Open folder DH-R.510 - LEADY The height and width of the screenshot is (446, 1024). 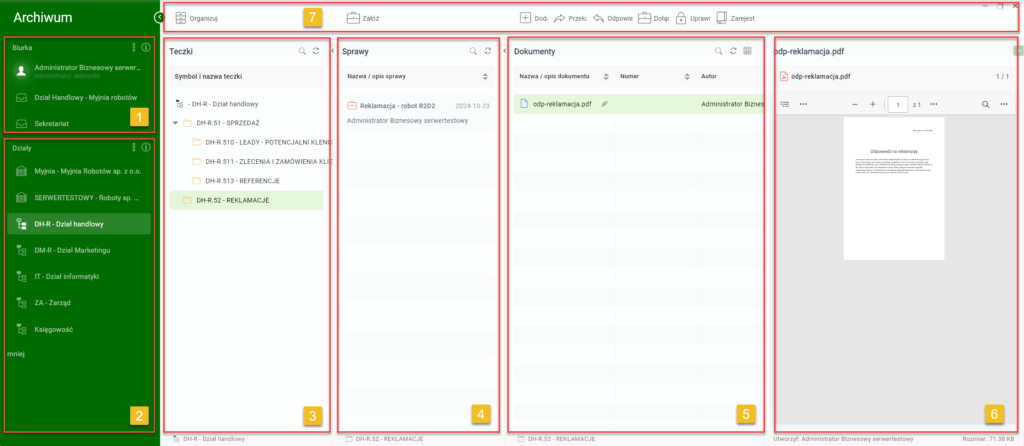(x=261, y=142)
